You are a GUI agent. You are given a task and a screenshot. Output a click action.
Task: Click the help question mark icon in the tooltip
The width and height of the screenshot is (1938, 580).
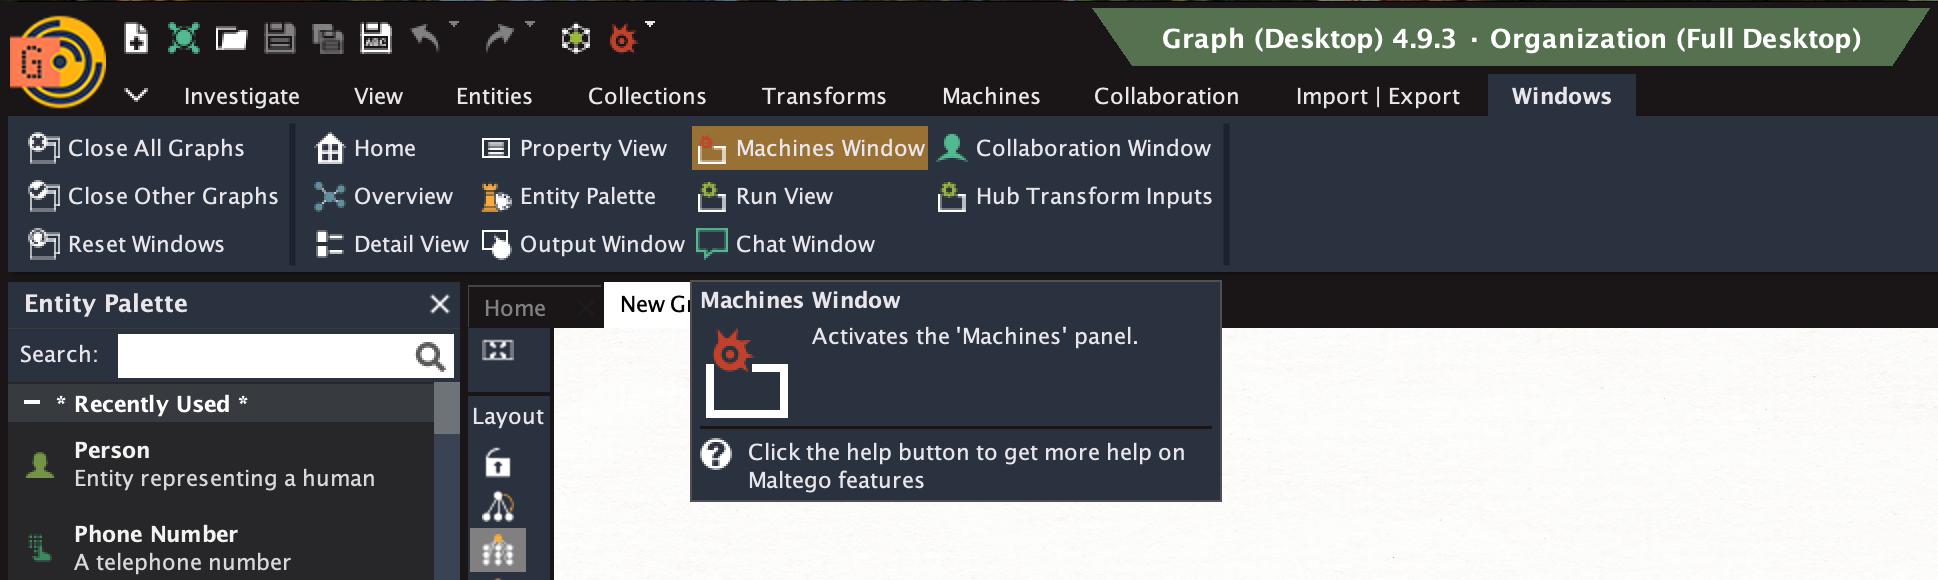tap(716, 454)
